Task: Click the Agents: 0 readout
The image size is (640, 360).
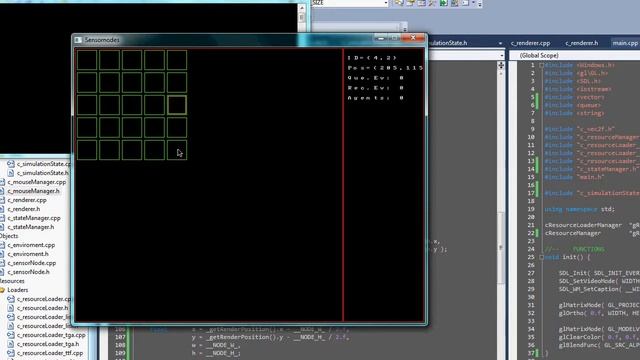Action: click(376, 98)
